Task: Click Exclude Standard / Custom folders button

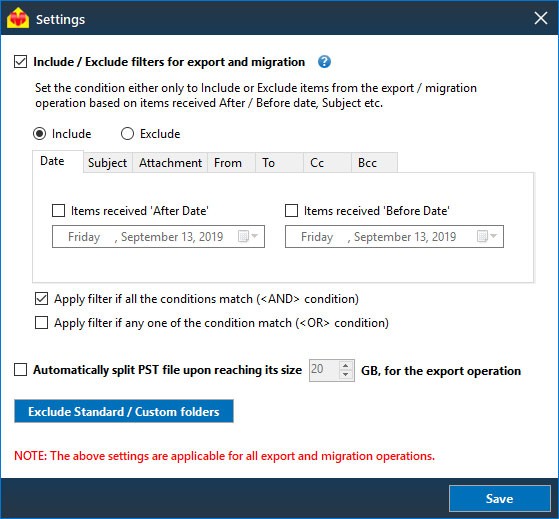Action: (124, 411)
